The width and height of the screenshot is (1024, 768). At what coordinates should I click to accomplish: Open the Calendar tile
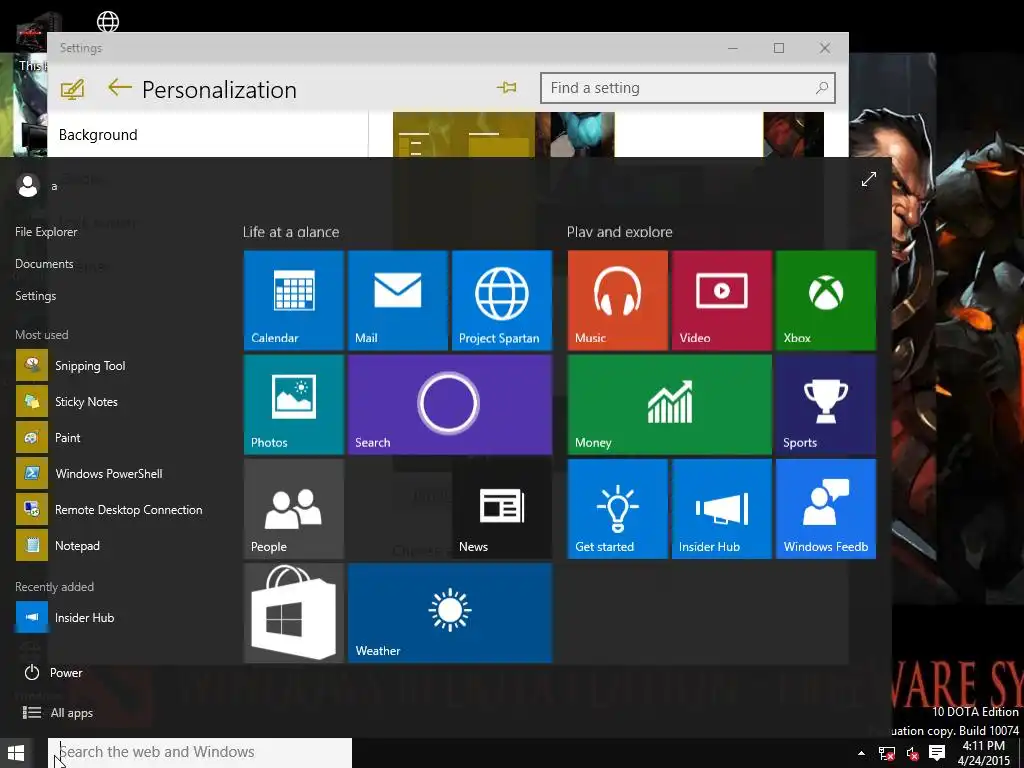294,300
